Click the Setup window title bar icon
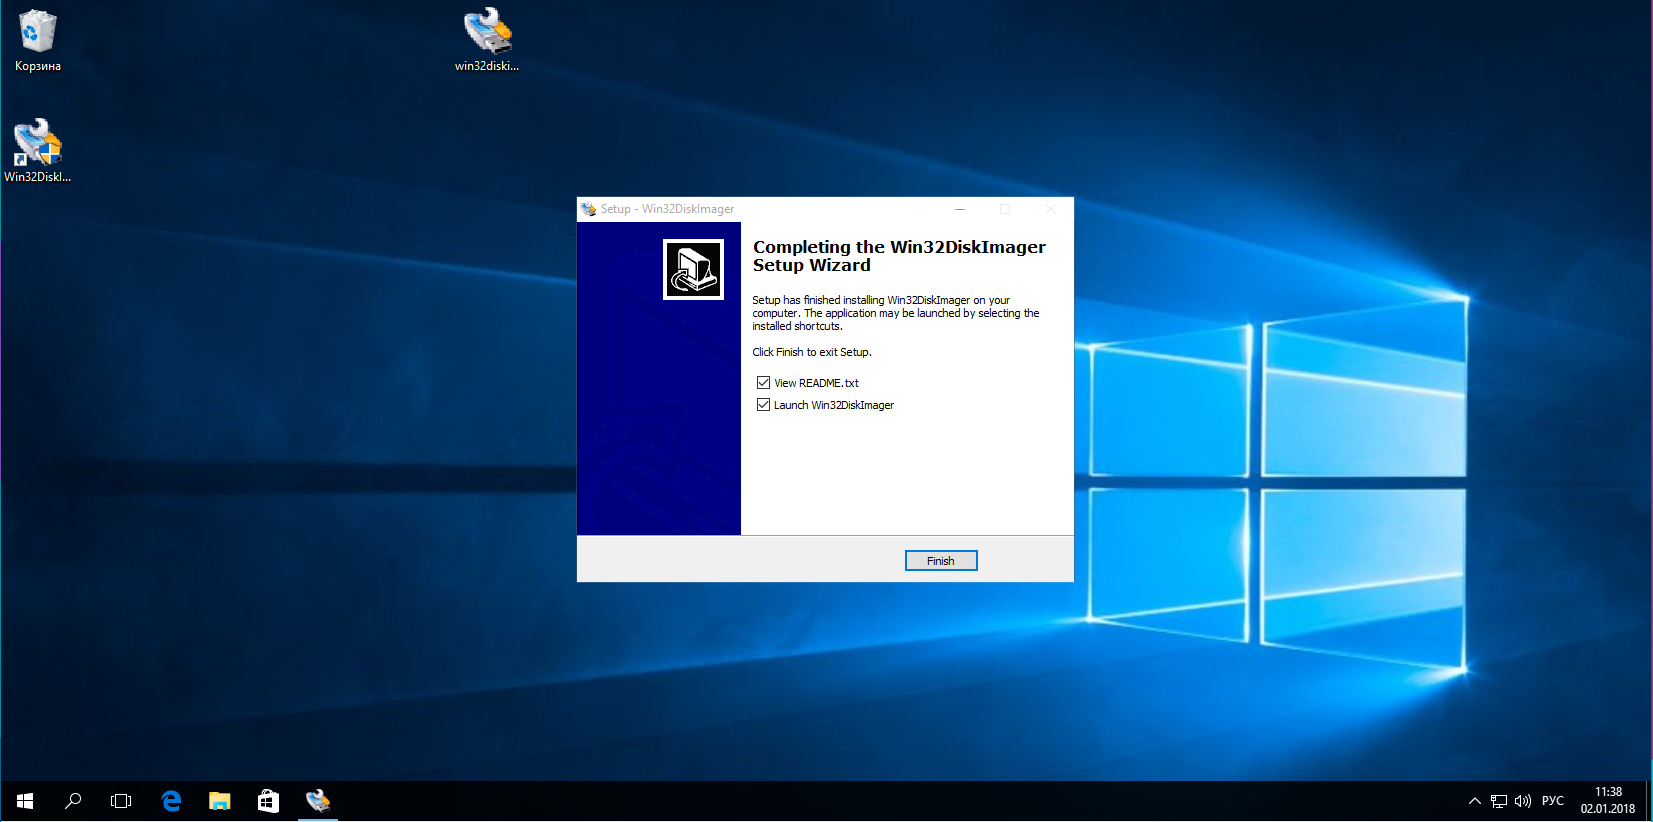 point(589,209)
